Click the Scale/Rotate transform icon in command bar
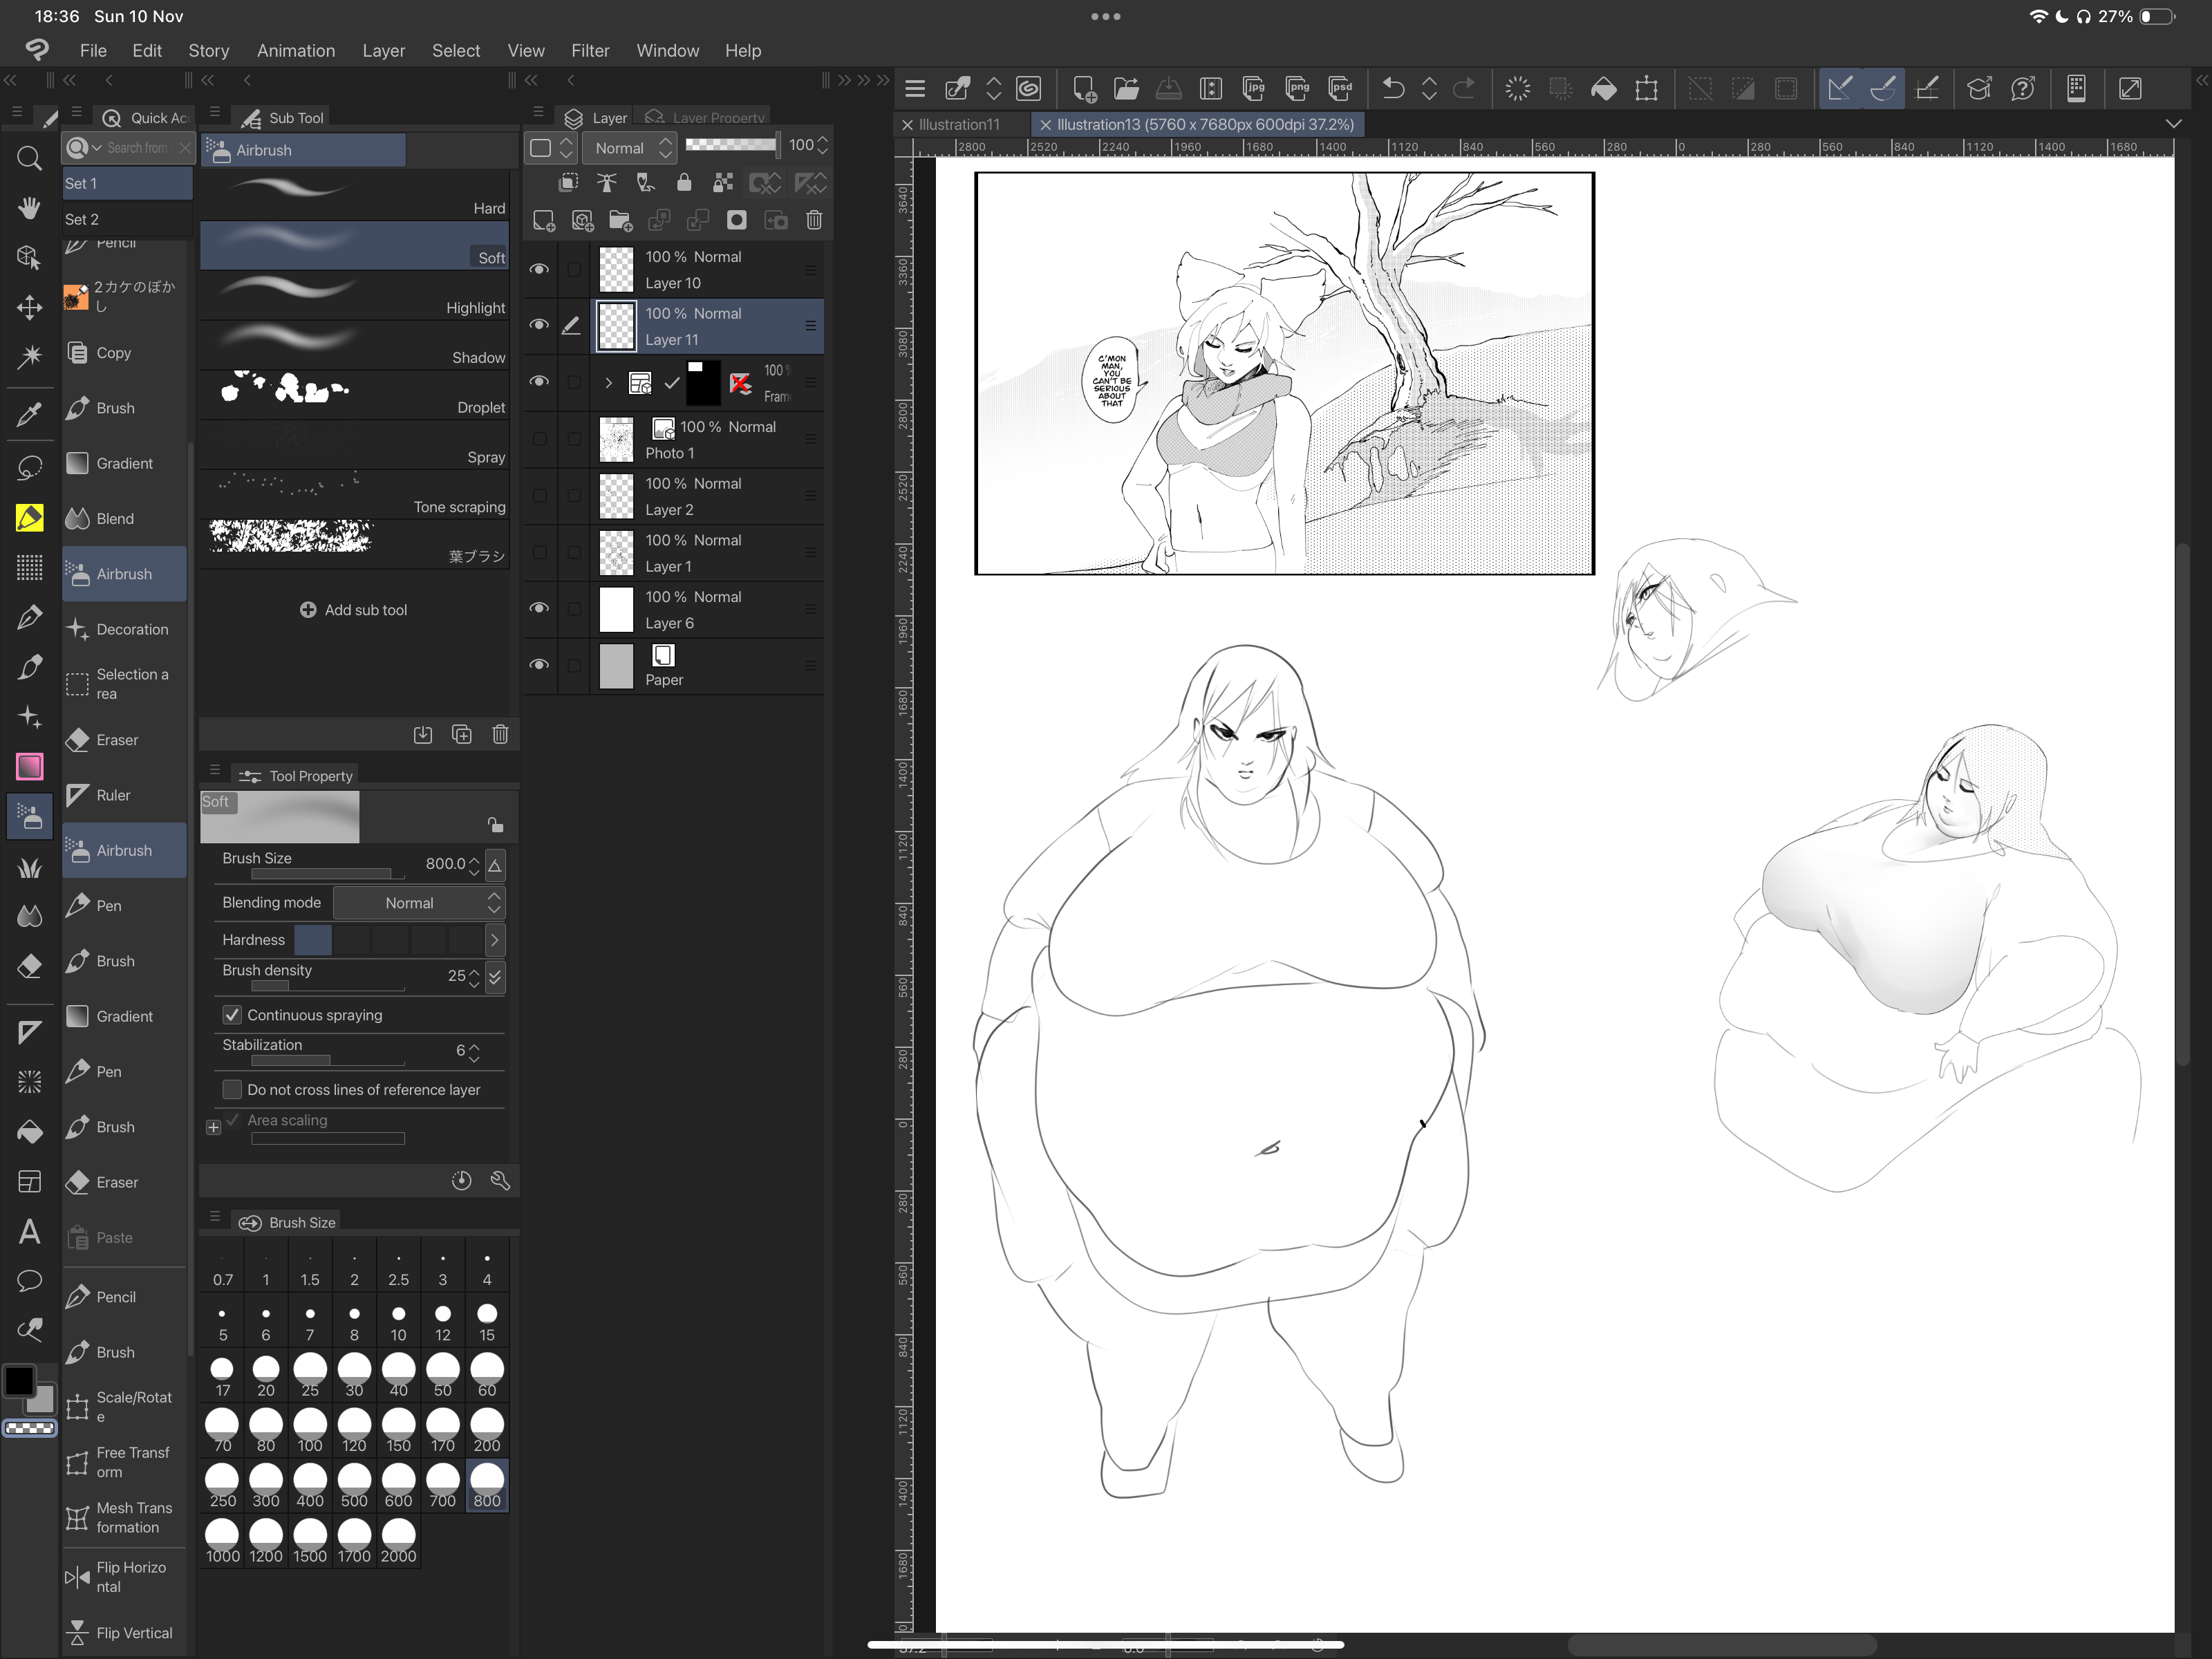 point(1646,89)
